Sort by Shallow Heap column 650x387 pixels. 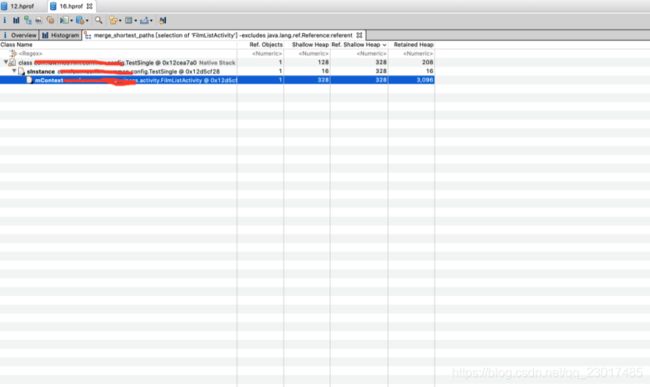[307, 44]
